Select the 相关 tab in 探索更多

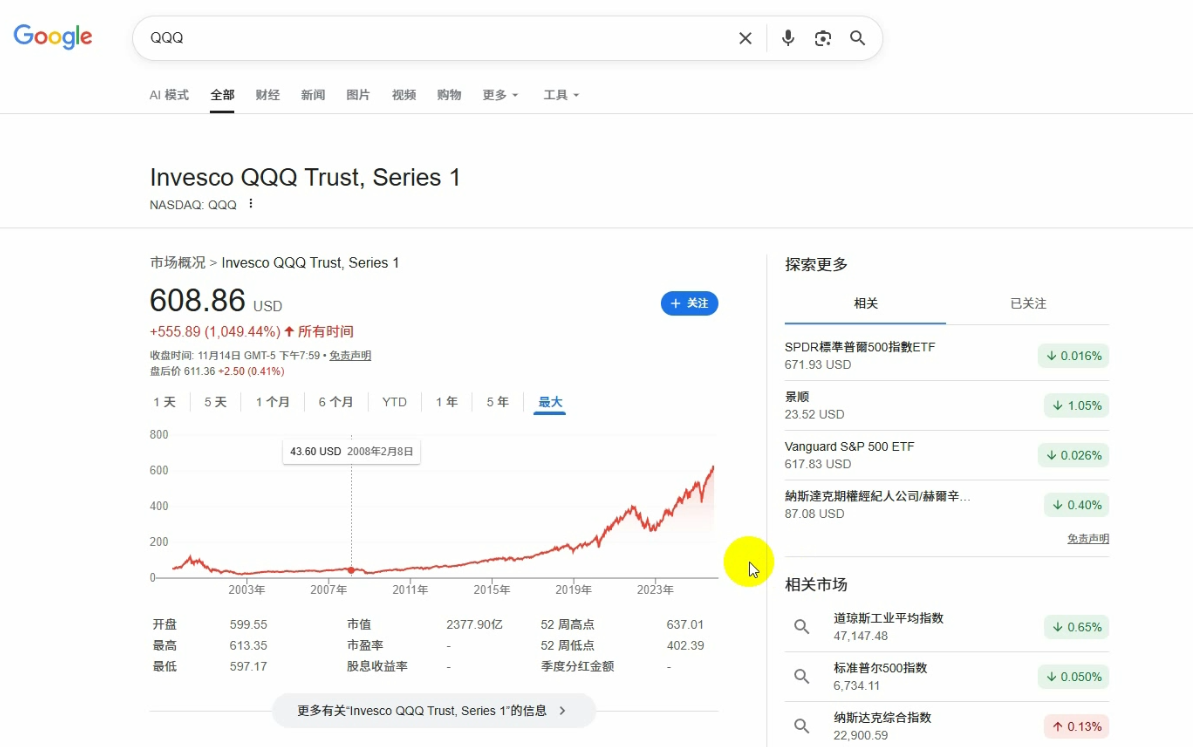[x=865, y=304]
